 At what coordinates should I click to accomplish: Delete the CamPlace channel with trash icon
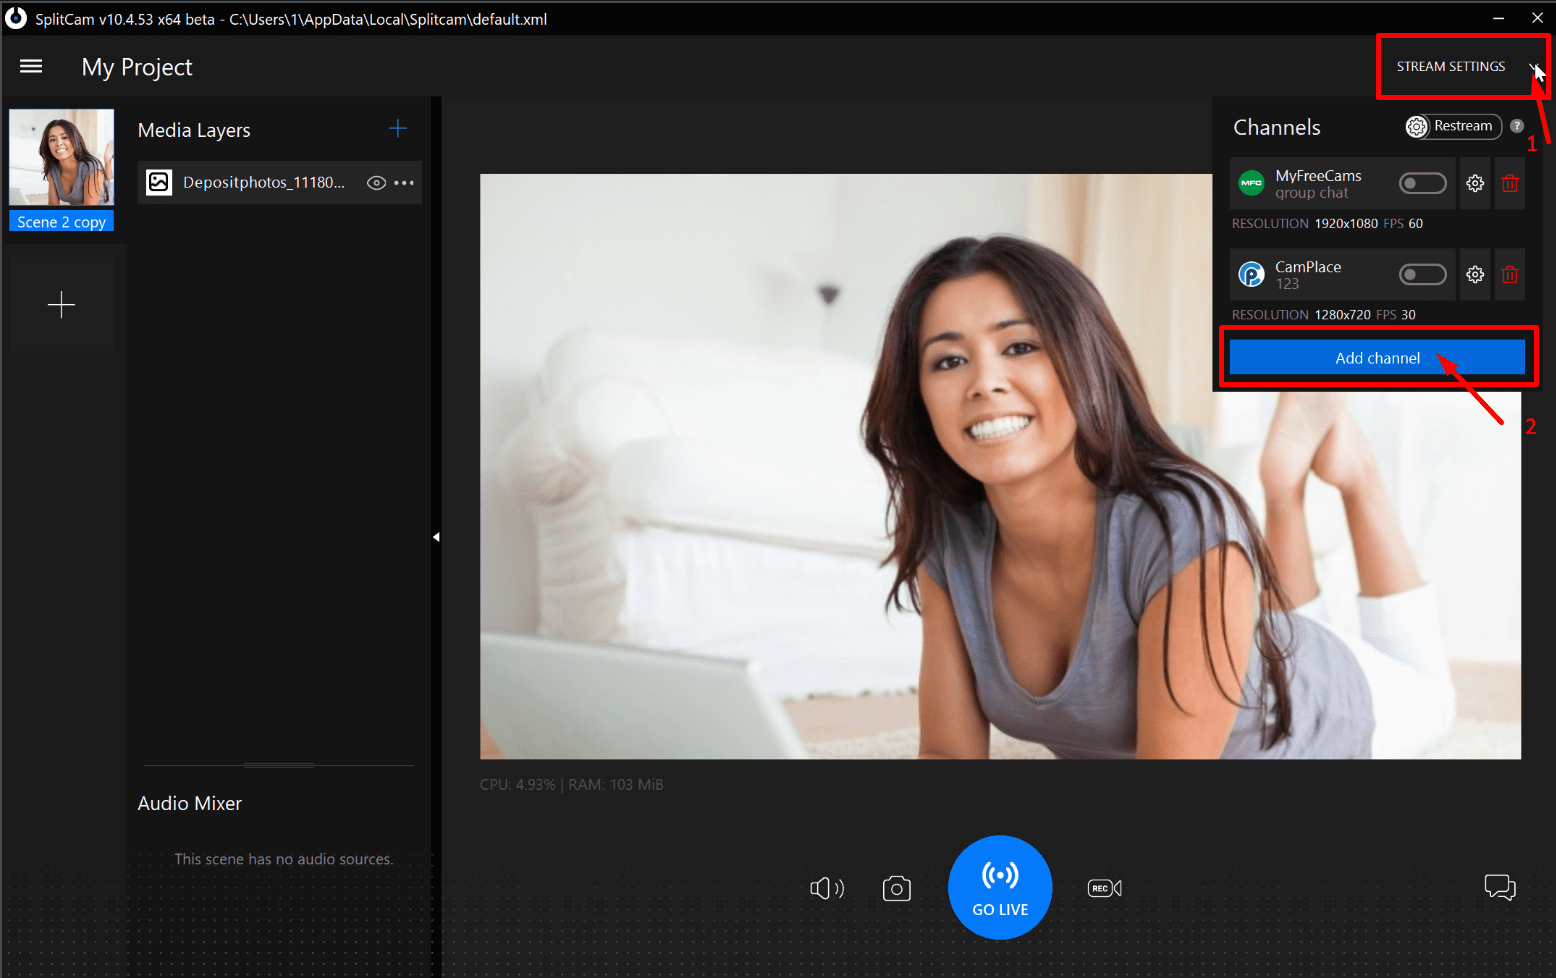(x=1509, y=274)
